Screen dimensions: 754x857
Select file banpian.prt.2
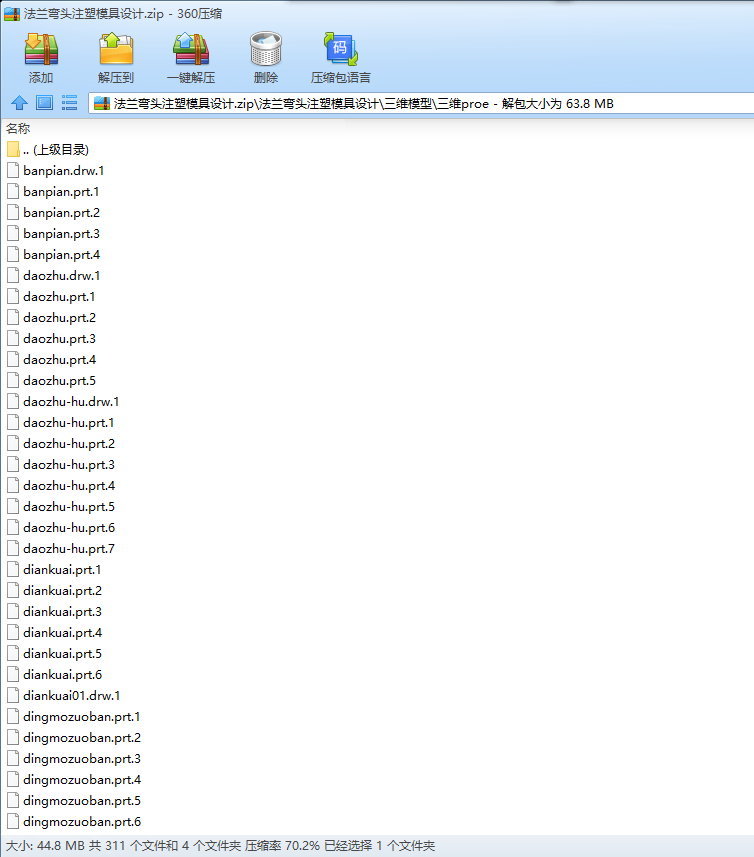[54, 213]
